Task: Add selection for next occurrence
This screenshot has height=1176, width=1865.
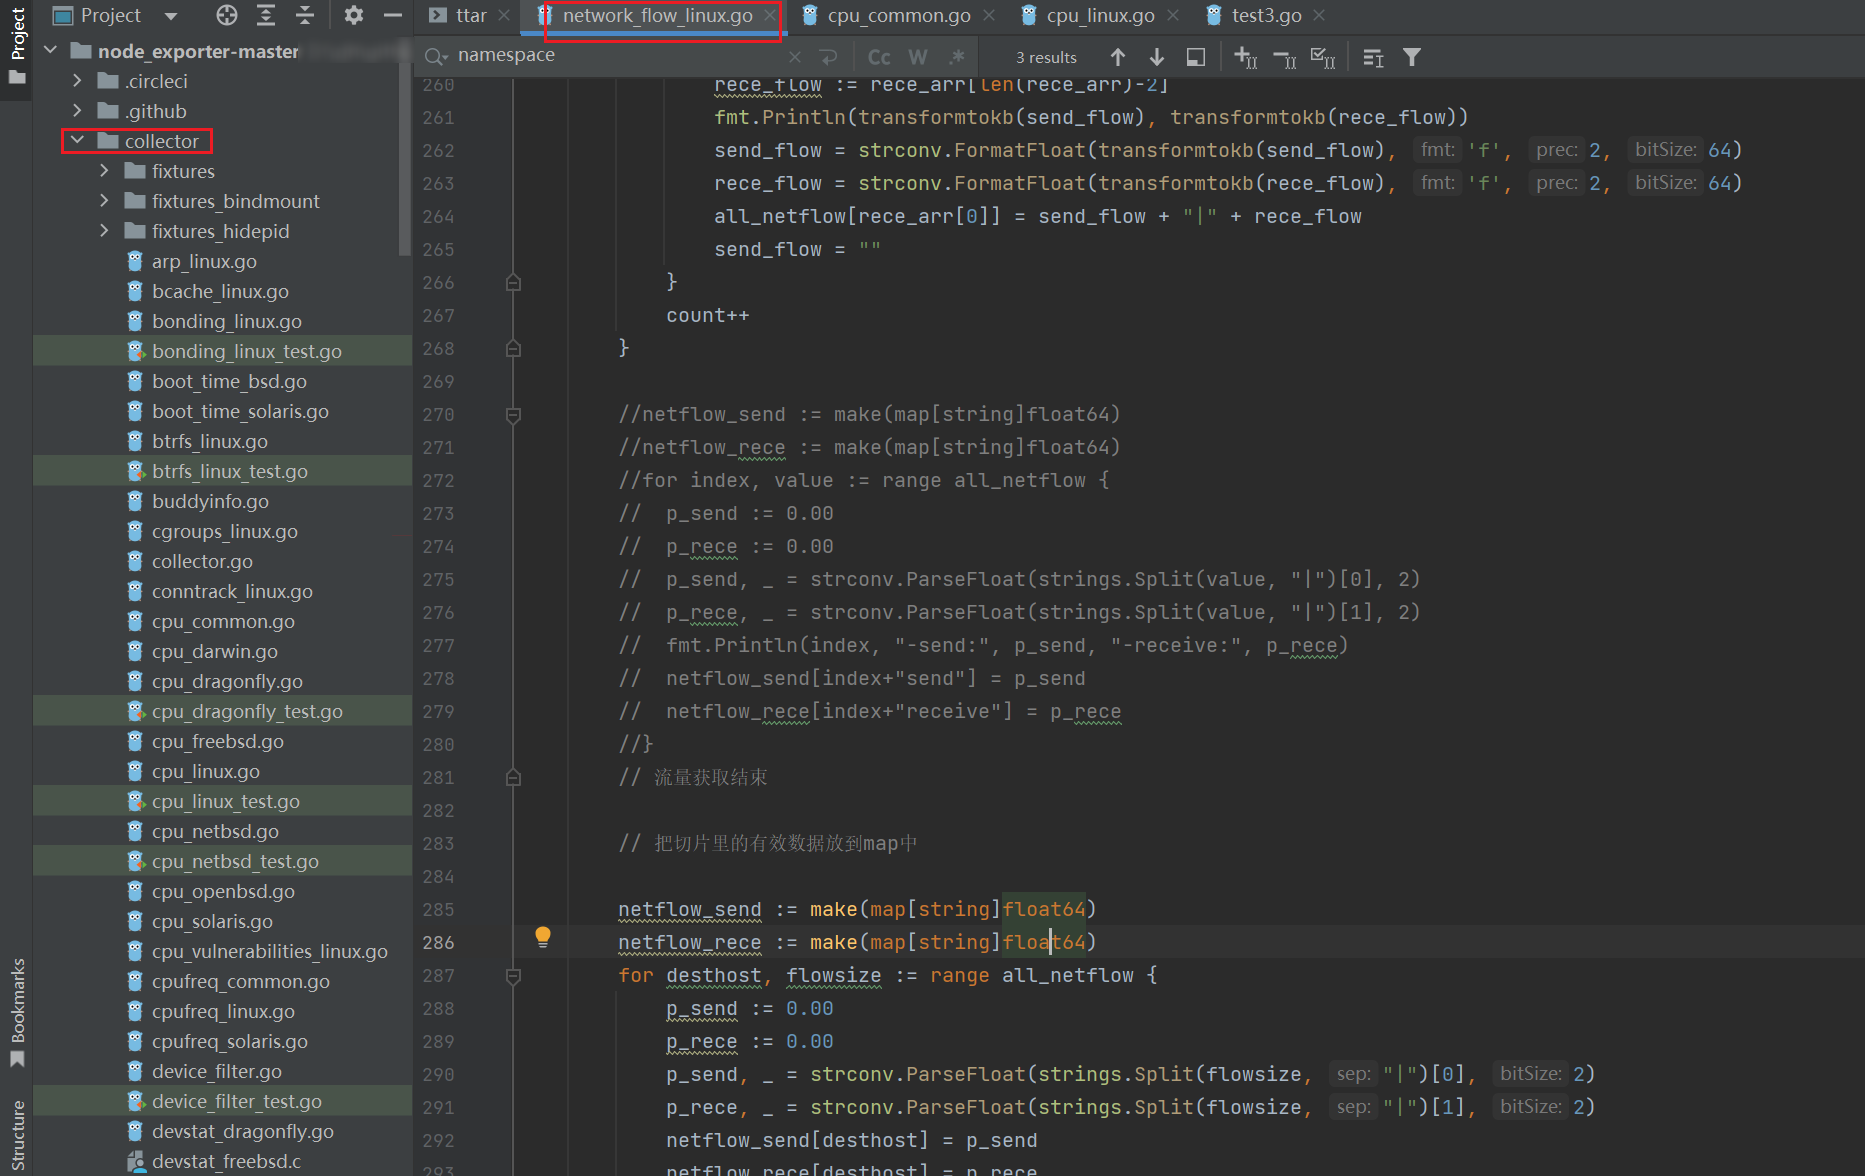Action: tap(1245, 57)
